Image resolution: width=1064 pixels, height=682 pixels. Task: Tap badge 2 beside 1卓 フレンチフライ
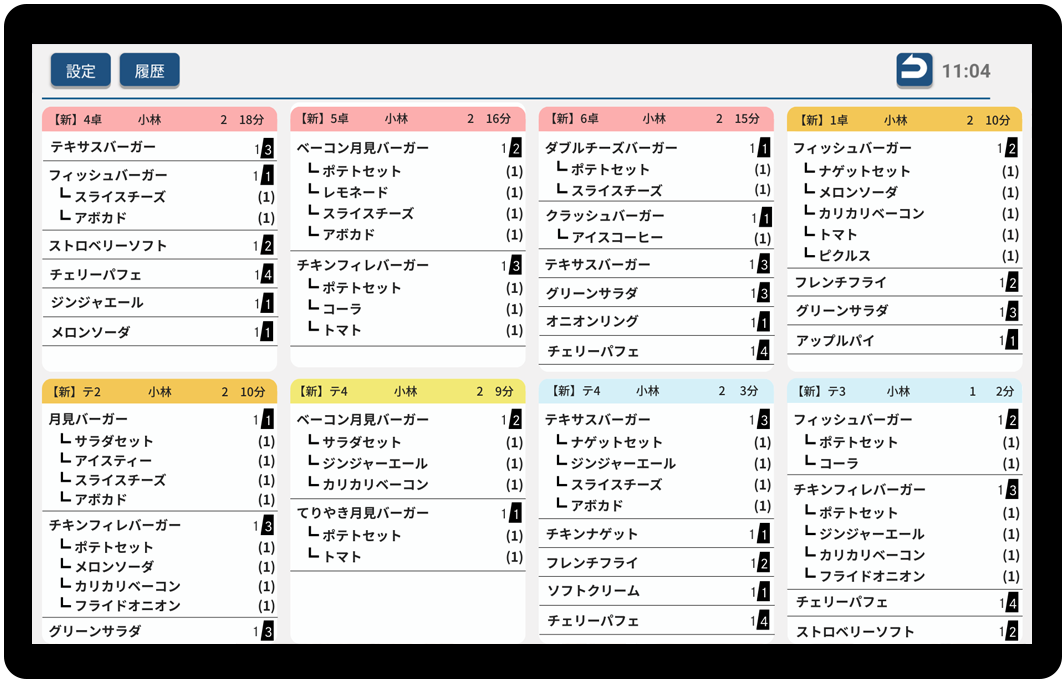pos(1012,282)
